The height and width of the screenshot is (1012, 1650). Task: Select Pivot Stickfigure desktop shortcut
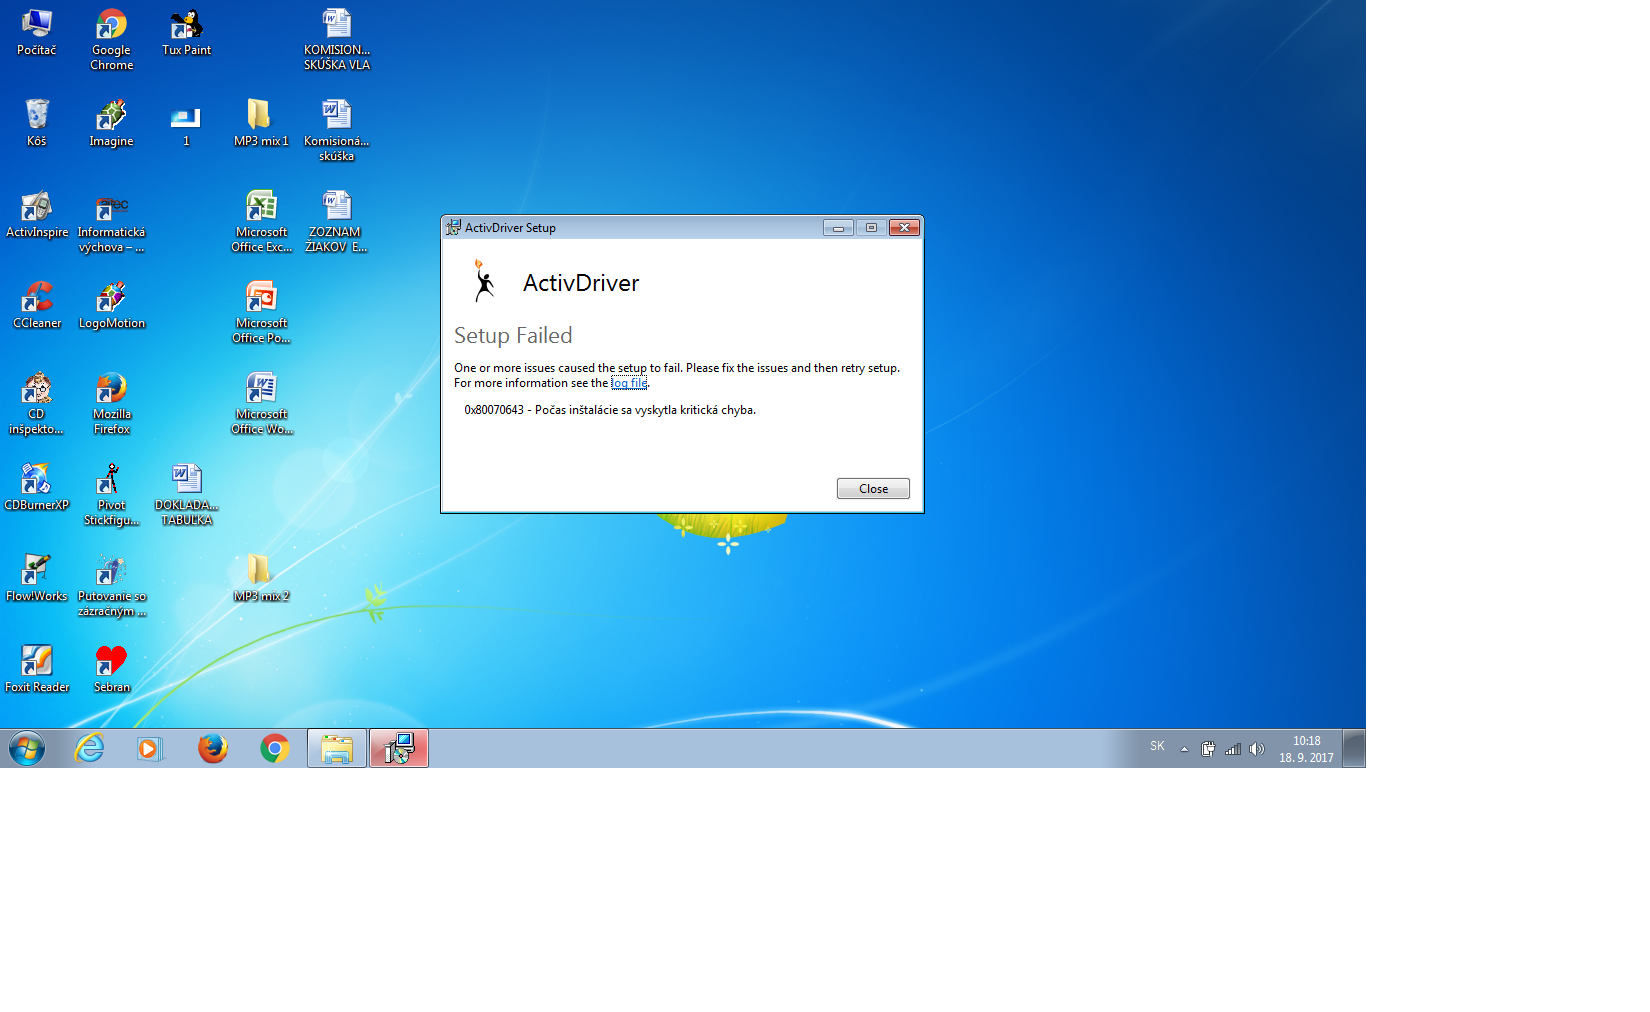point(112,494)
